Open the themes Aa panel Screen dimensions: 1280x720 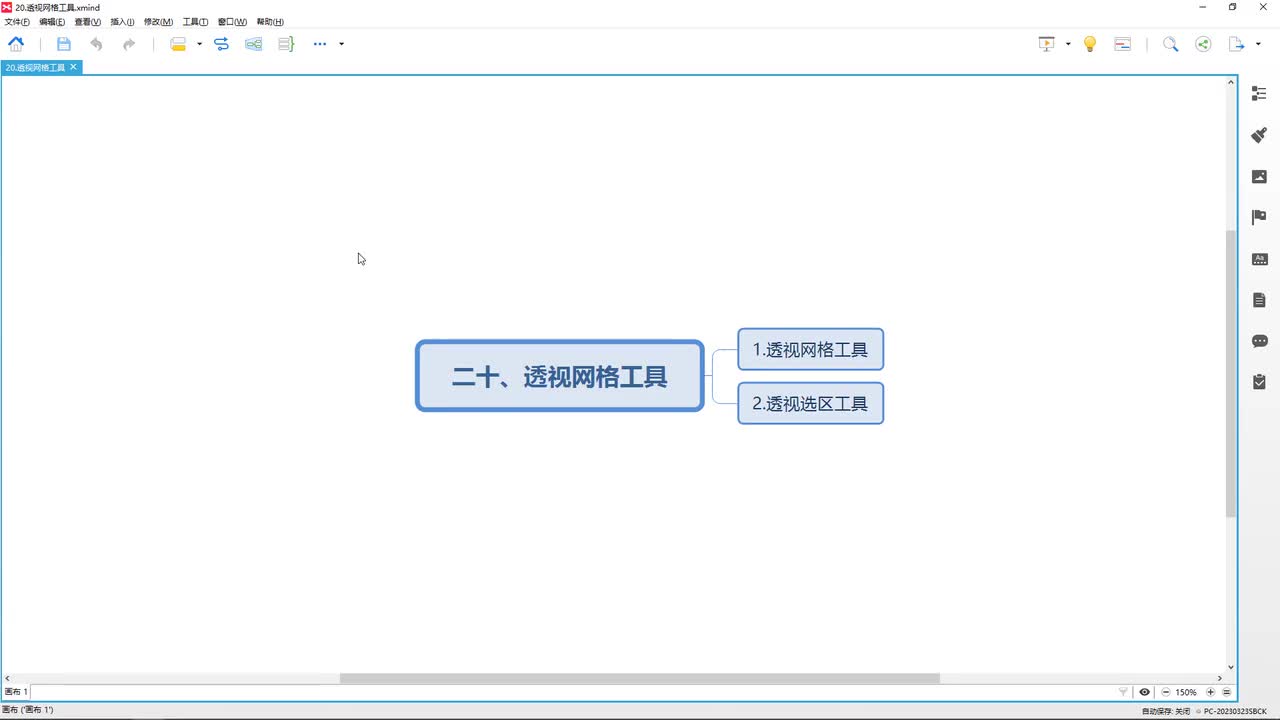(x=1259, y=259)
